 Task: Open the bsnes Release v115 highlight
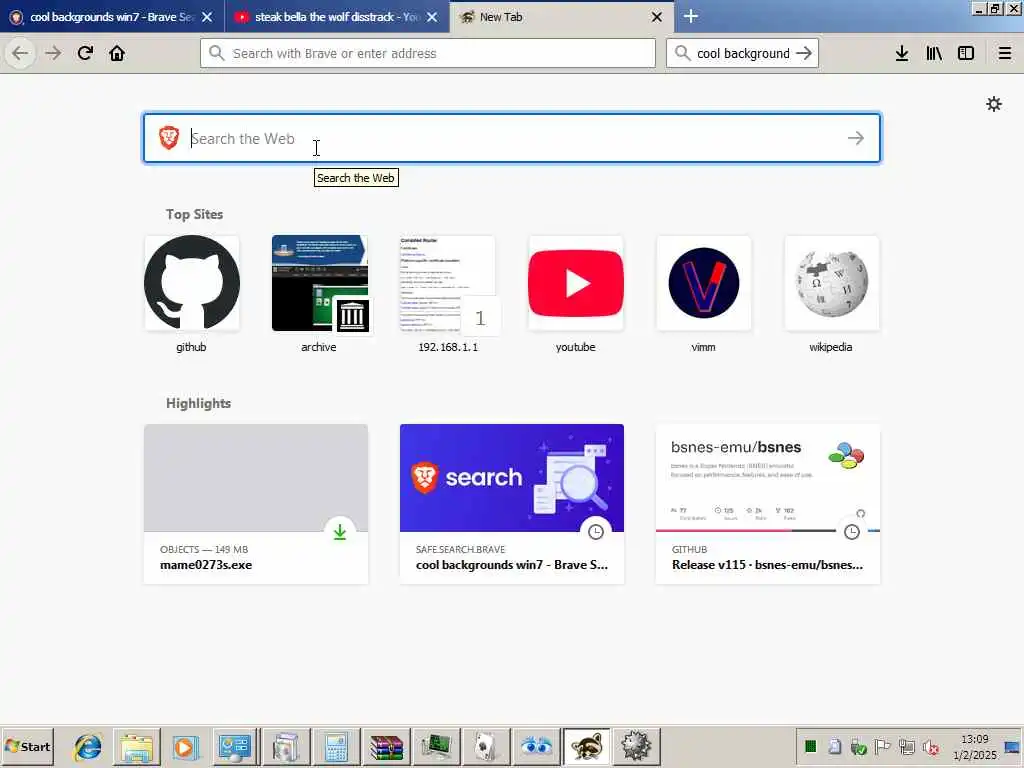point(768,504)
